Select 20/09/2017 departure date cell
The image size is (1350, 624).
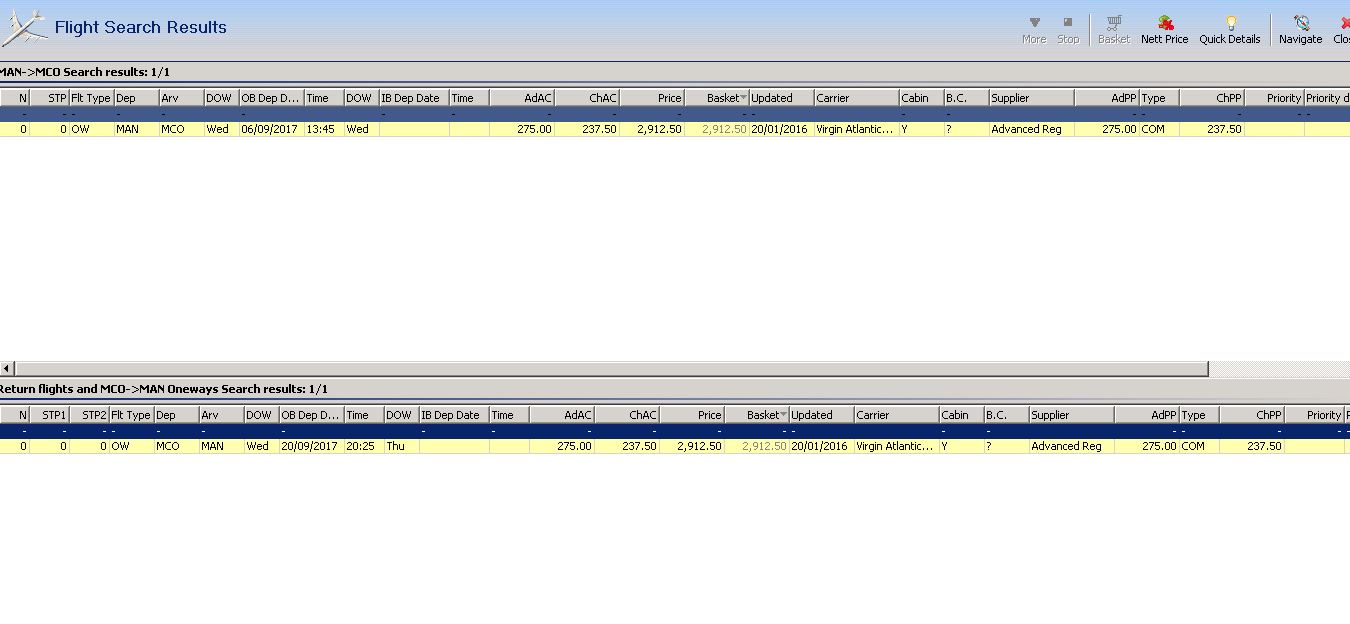[311, 446]
